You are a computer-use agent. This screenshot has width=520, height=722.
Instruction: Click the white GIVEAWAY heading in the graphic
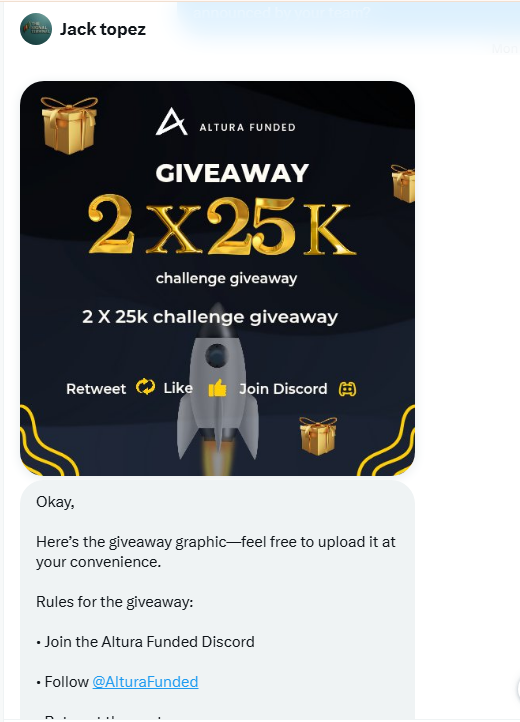point(232,173)
